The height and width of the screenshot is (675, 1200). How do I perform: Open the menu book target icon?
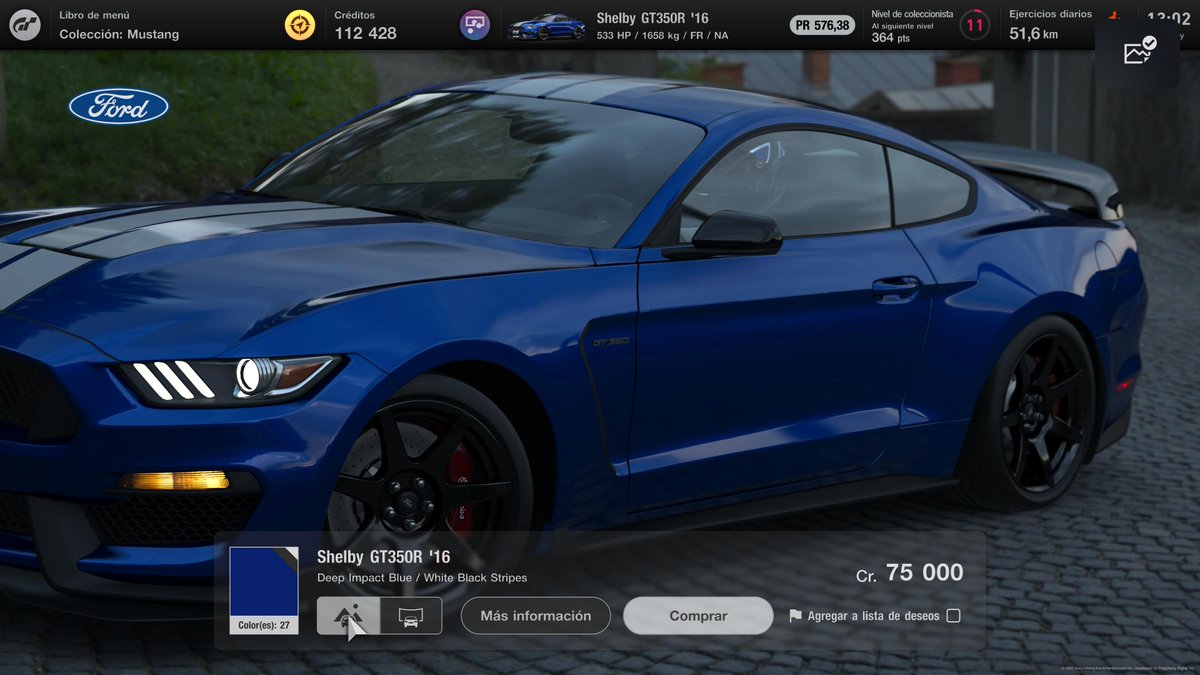point(300,25)
